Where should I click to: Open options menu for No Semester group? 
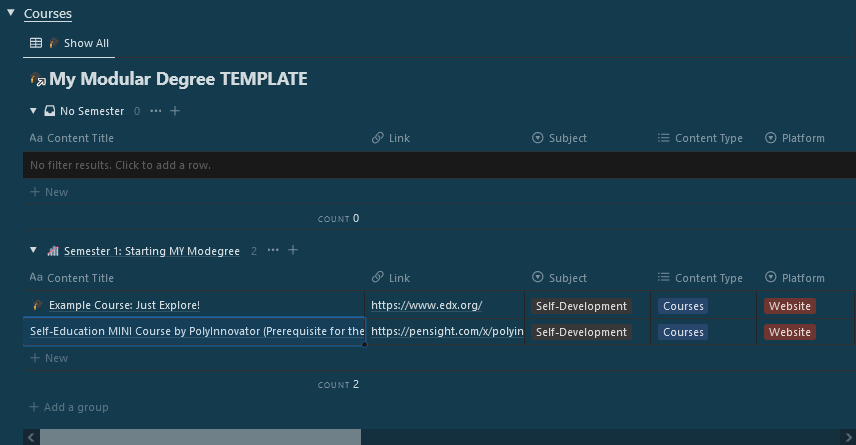tap(155, 111)
